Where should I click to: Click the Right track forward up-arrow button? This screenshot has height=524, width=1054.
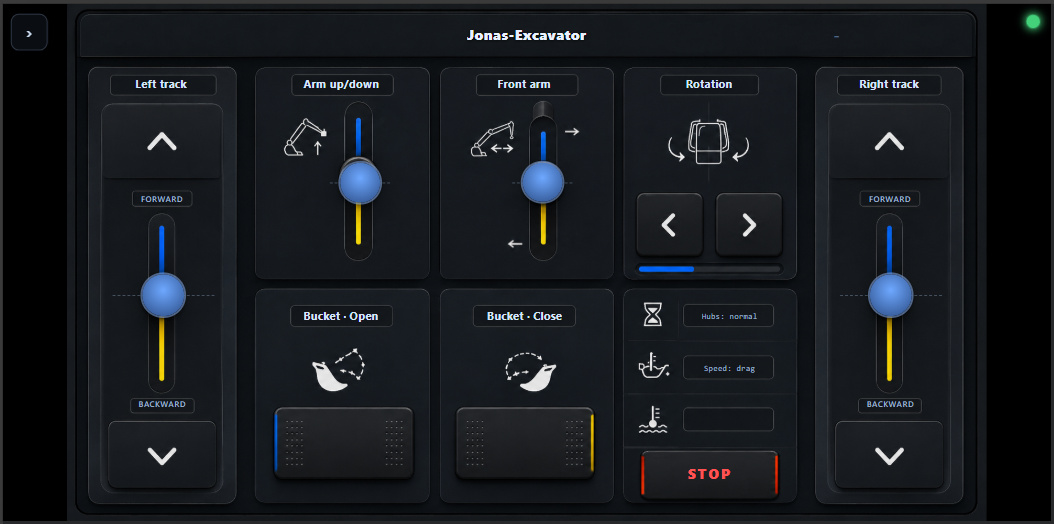pyautogui.click(x=889, y=141)
